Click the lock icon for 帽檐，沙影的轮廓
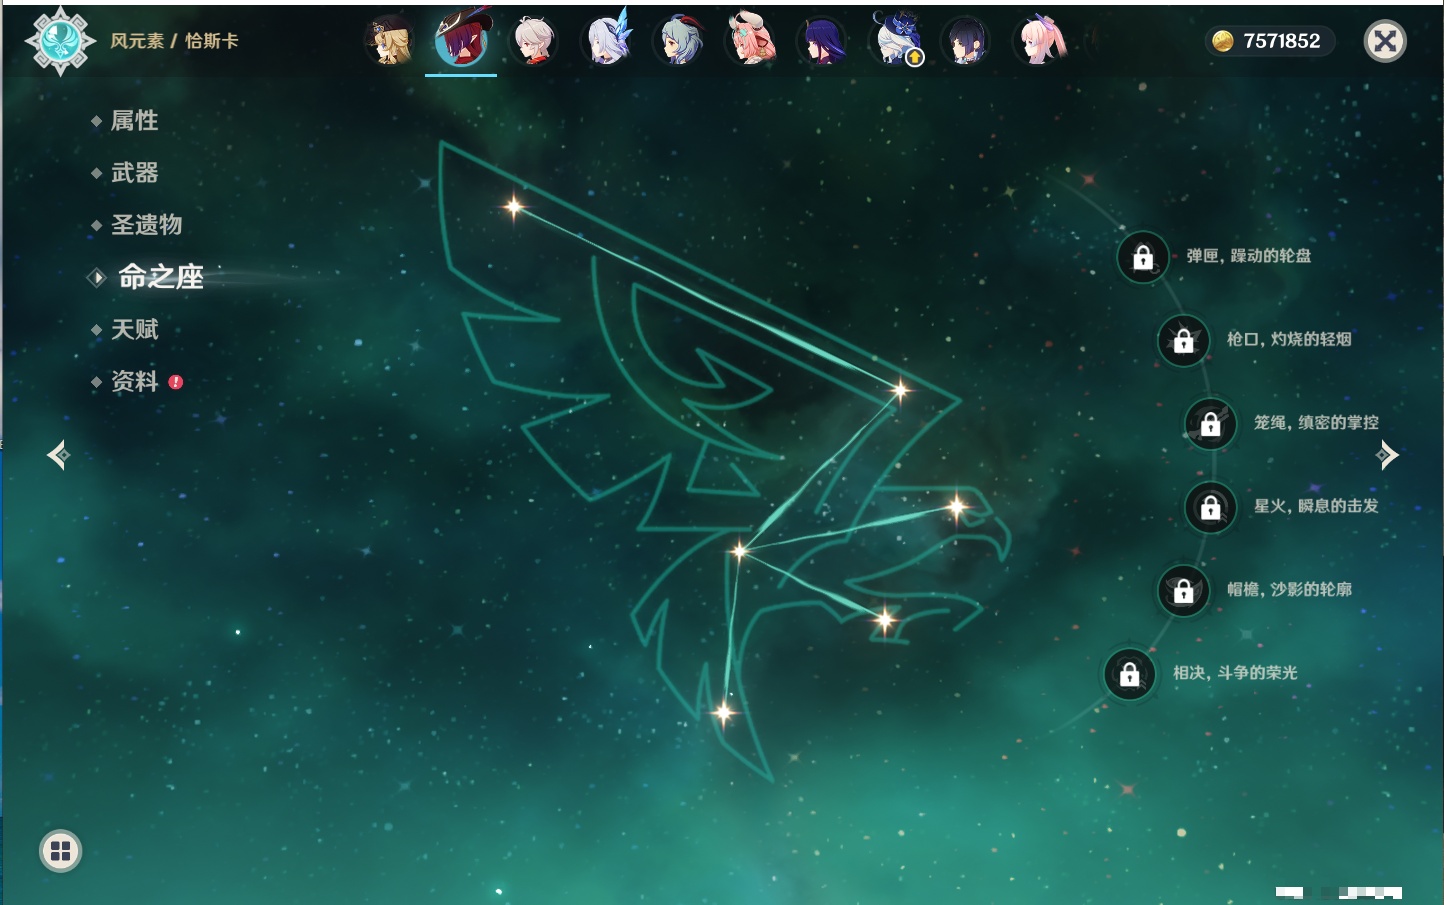 [1183, 590]
